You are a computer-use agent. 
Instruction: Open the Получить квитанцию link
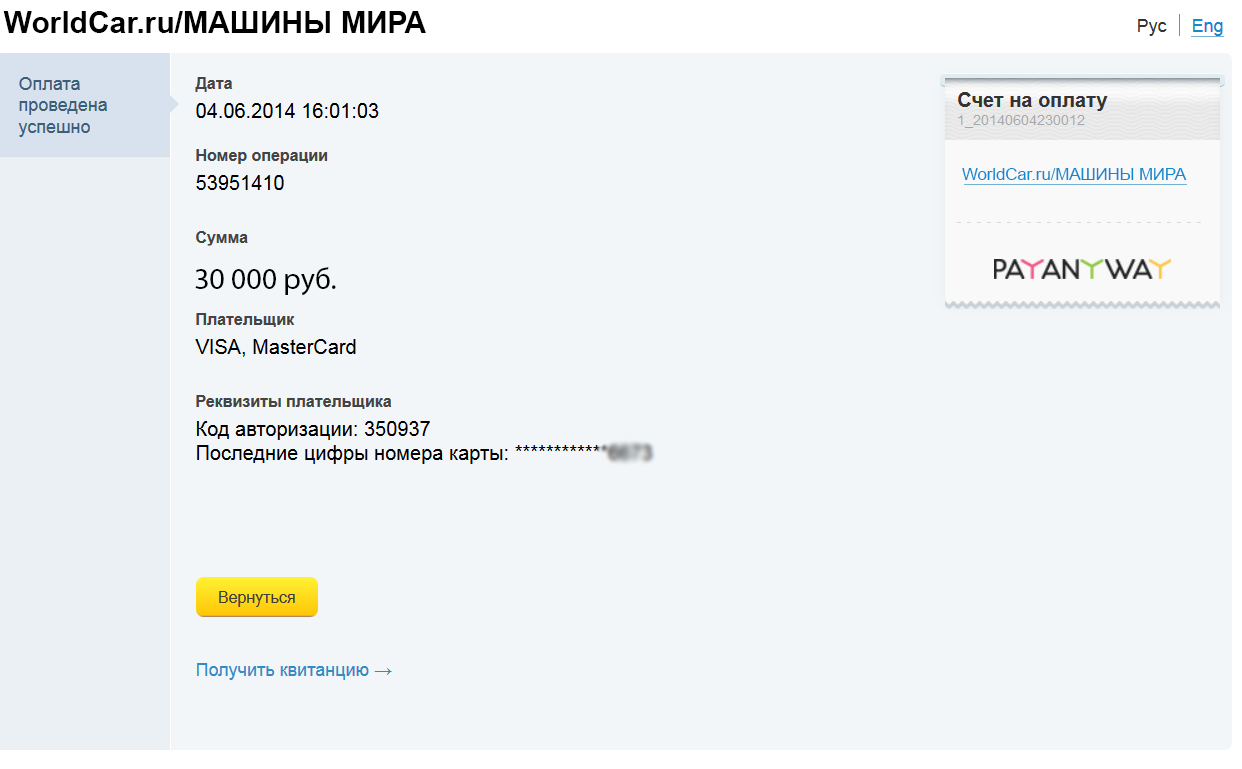pyautogui.click(x=293, y=670)
